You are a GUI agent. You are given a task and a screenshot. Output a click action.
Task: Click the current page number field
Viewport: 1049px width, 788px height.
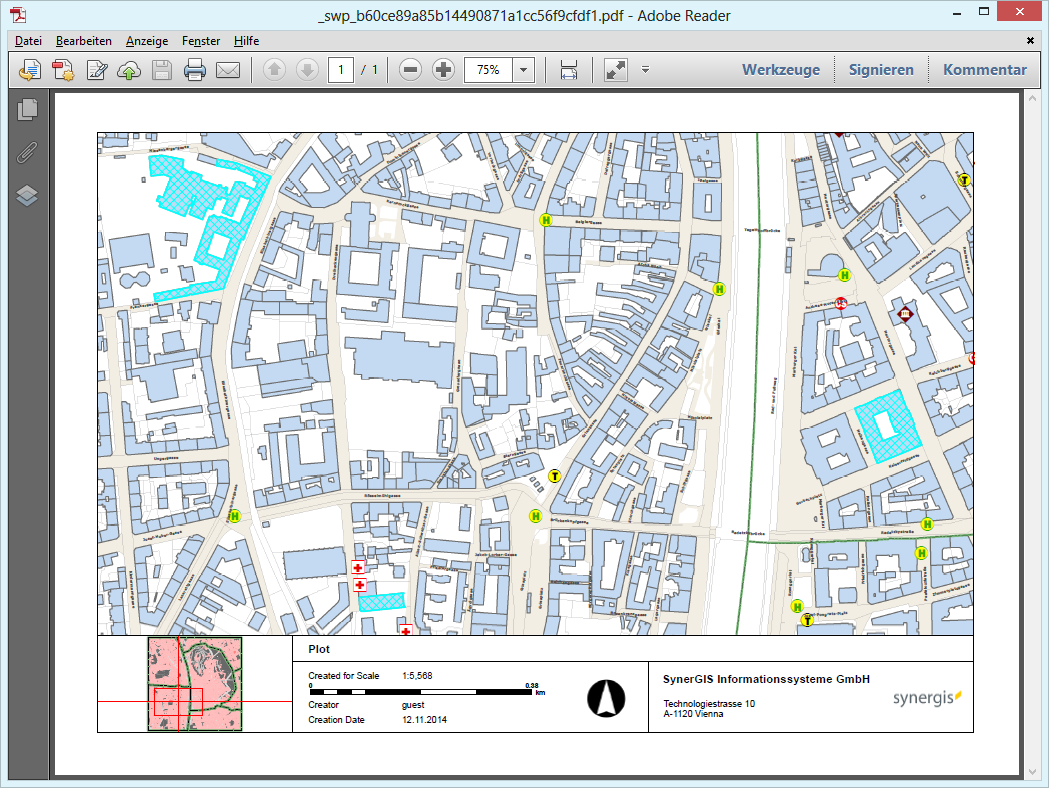tap(341, 70)
